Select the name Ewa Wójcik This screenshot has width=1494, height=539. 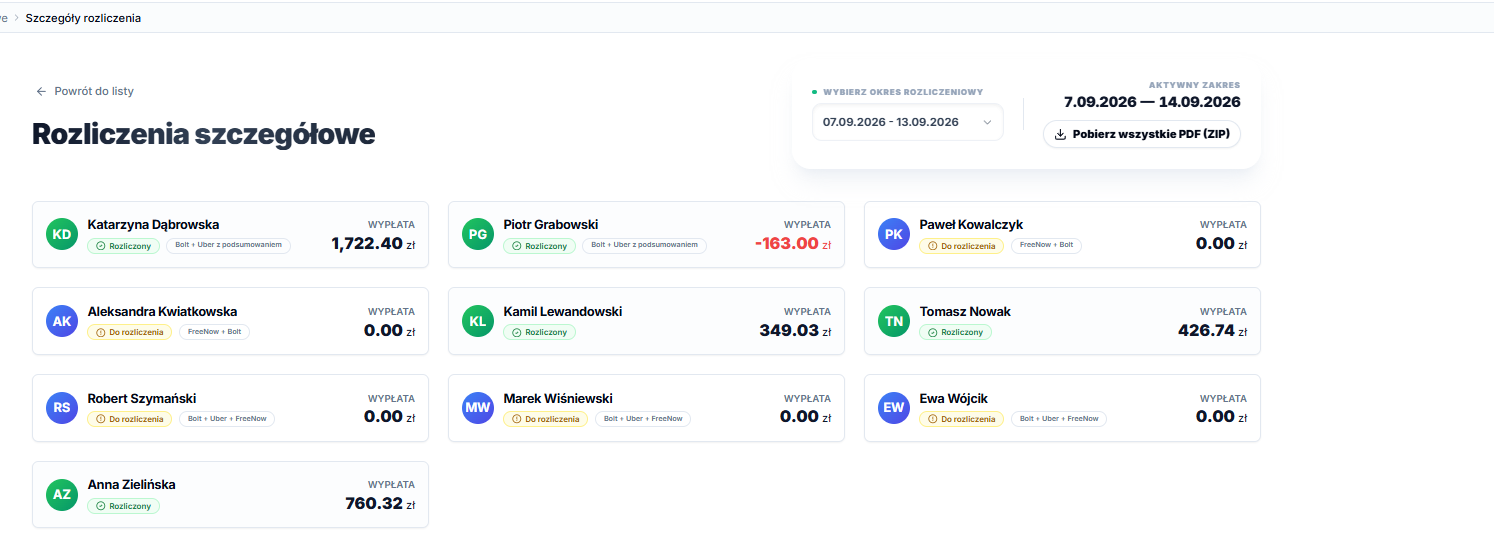pos(953,398)
